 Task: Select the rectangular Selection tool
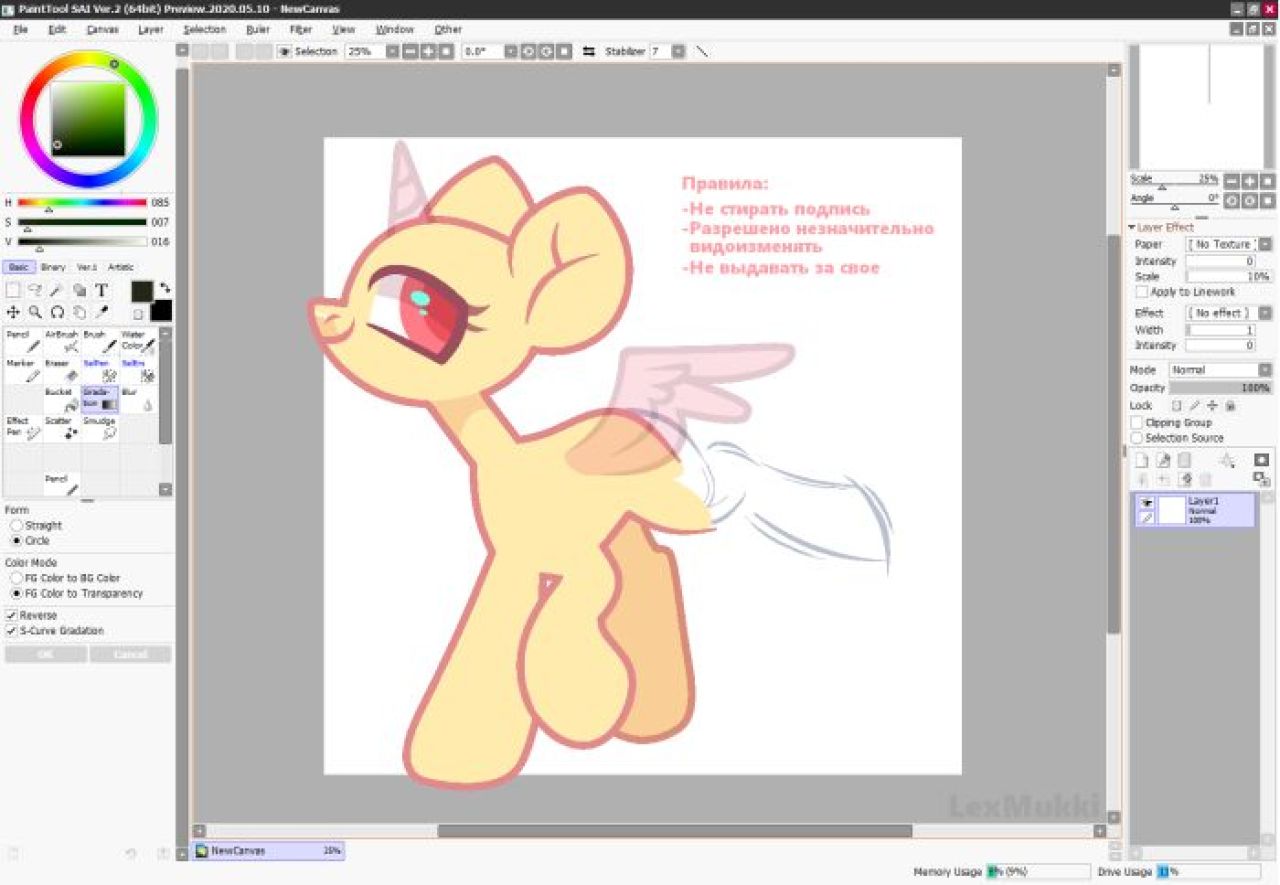click(x=13, y=290)
